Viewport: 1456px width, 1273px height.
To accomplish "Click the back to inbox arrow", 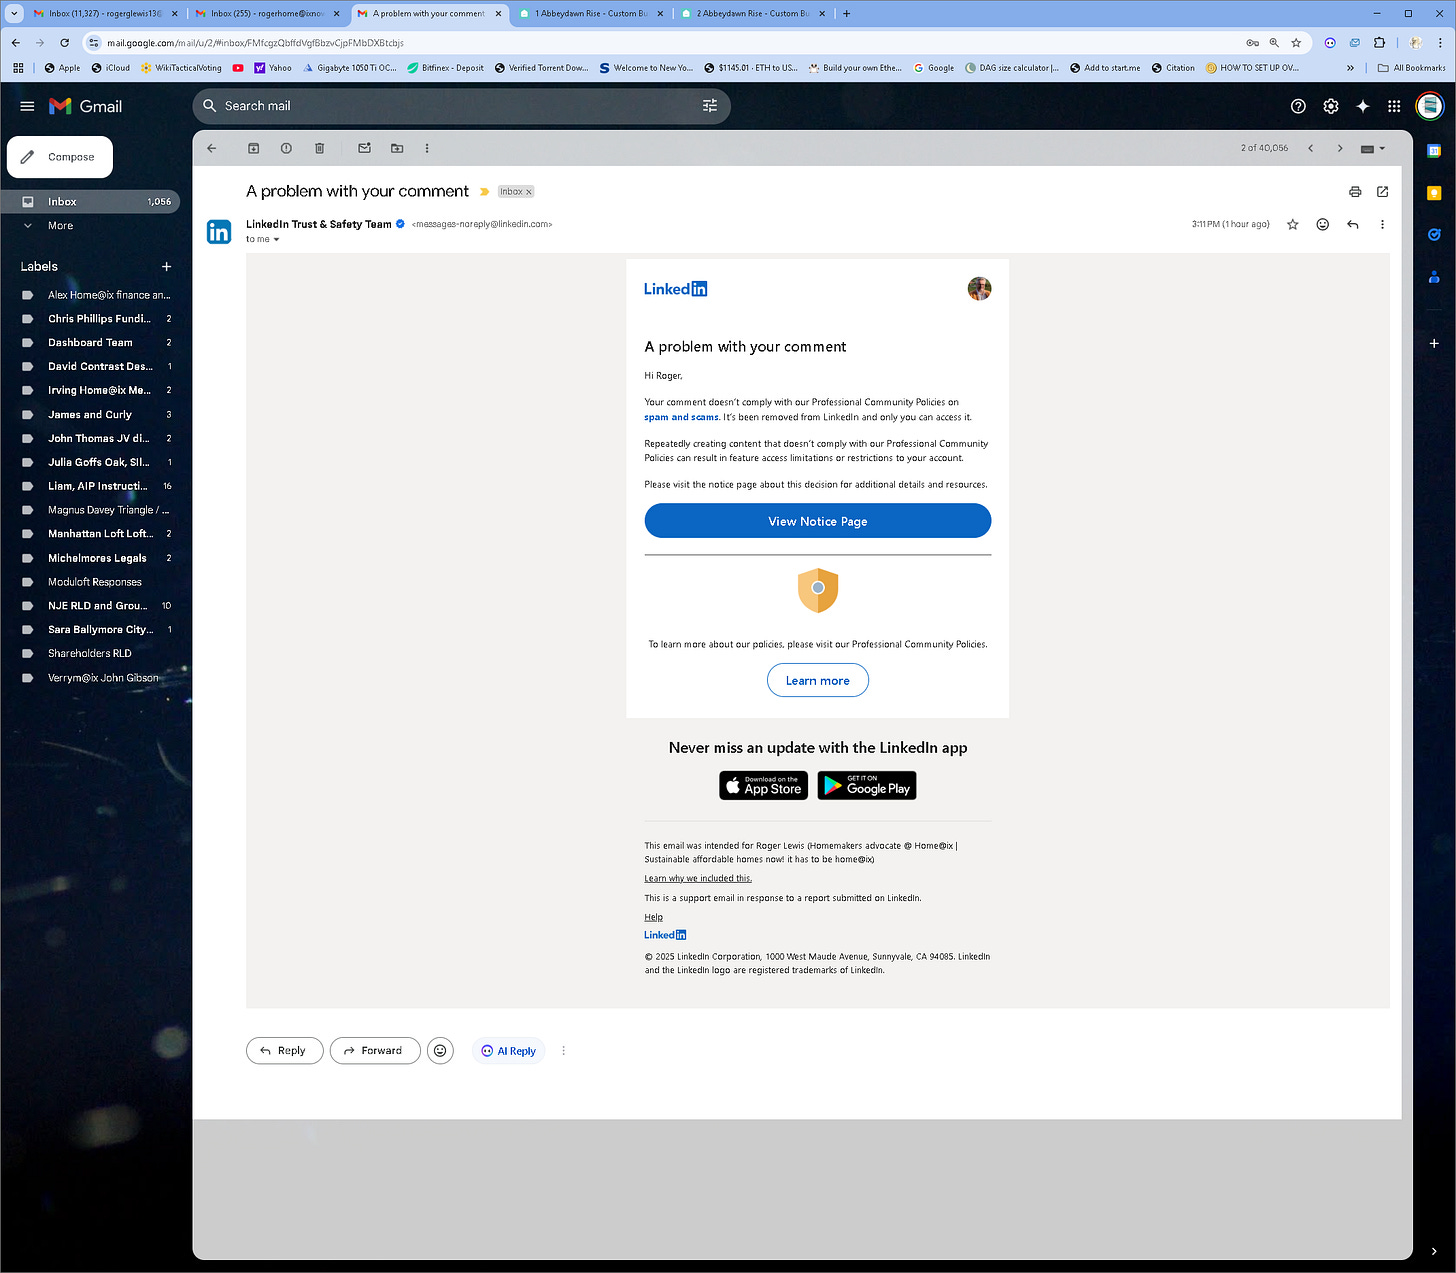I will click(212, 148).
